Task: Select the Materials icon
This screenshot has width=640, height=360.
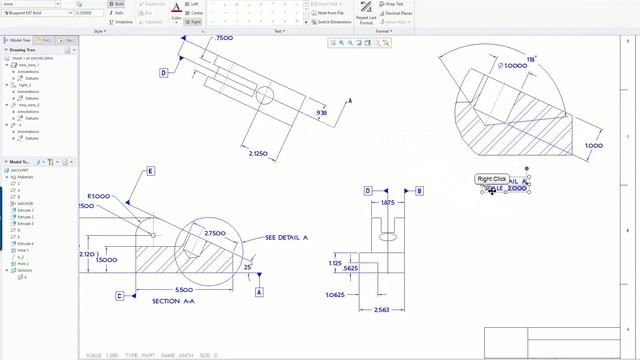Action: 14,177
